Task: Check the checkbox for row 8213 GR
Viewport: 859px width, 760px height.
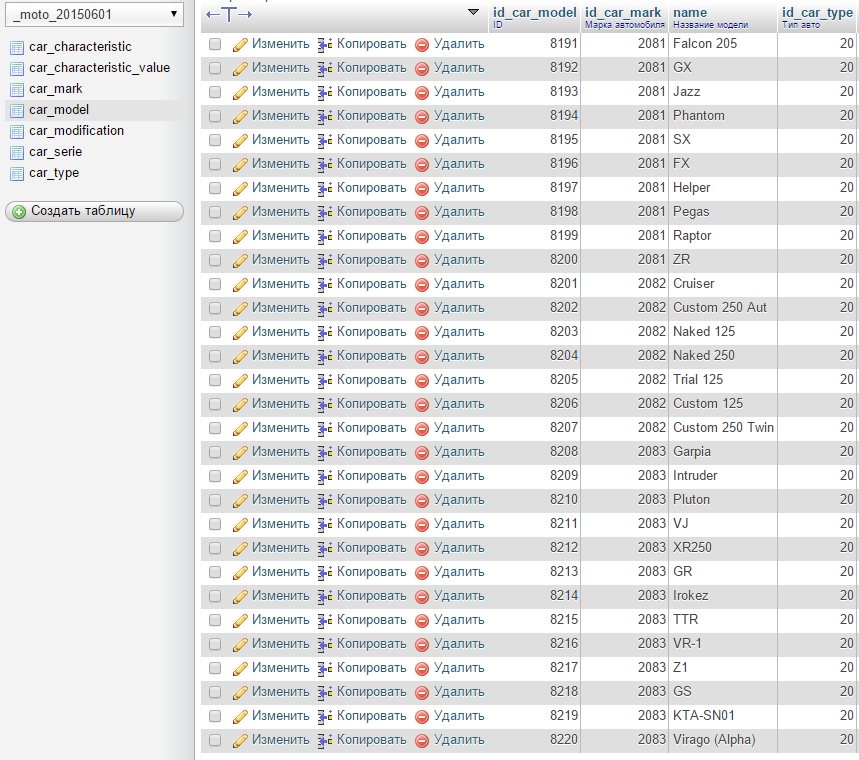Action: [215, 572]
